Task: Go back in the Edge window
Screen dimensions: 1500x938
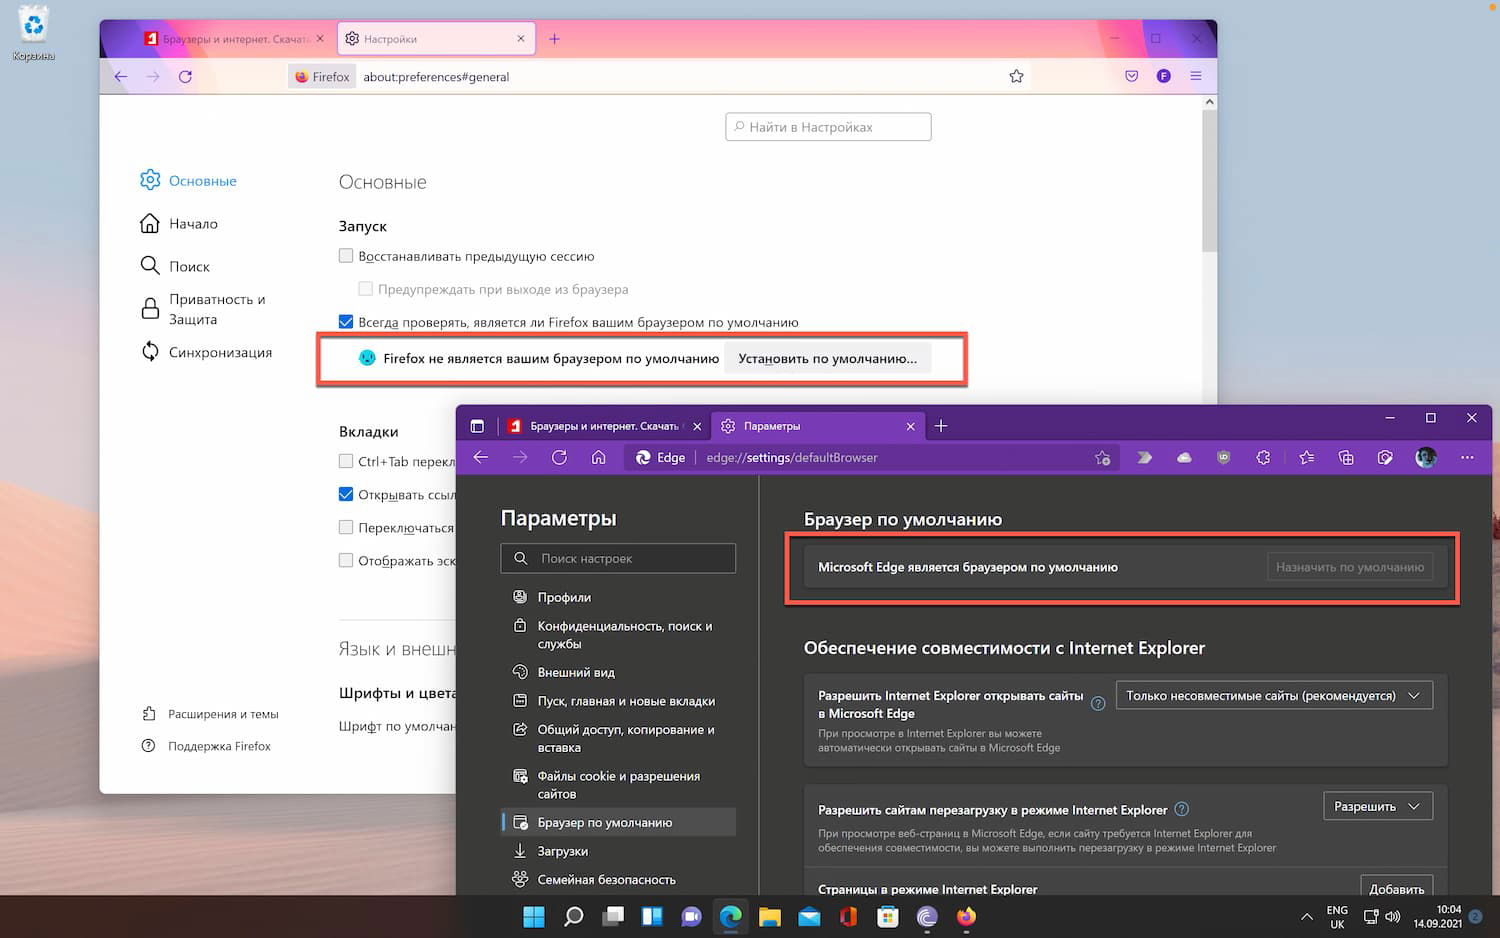Action: [x=481, y=457]
